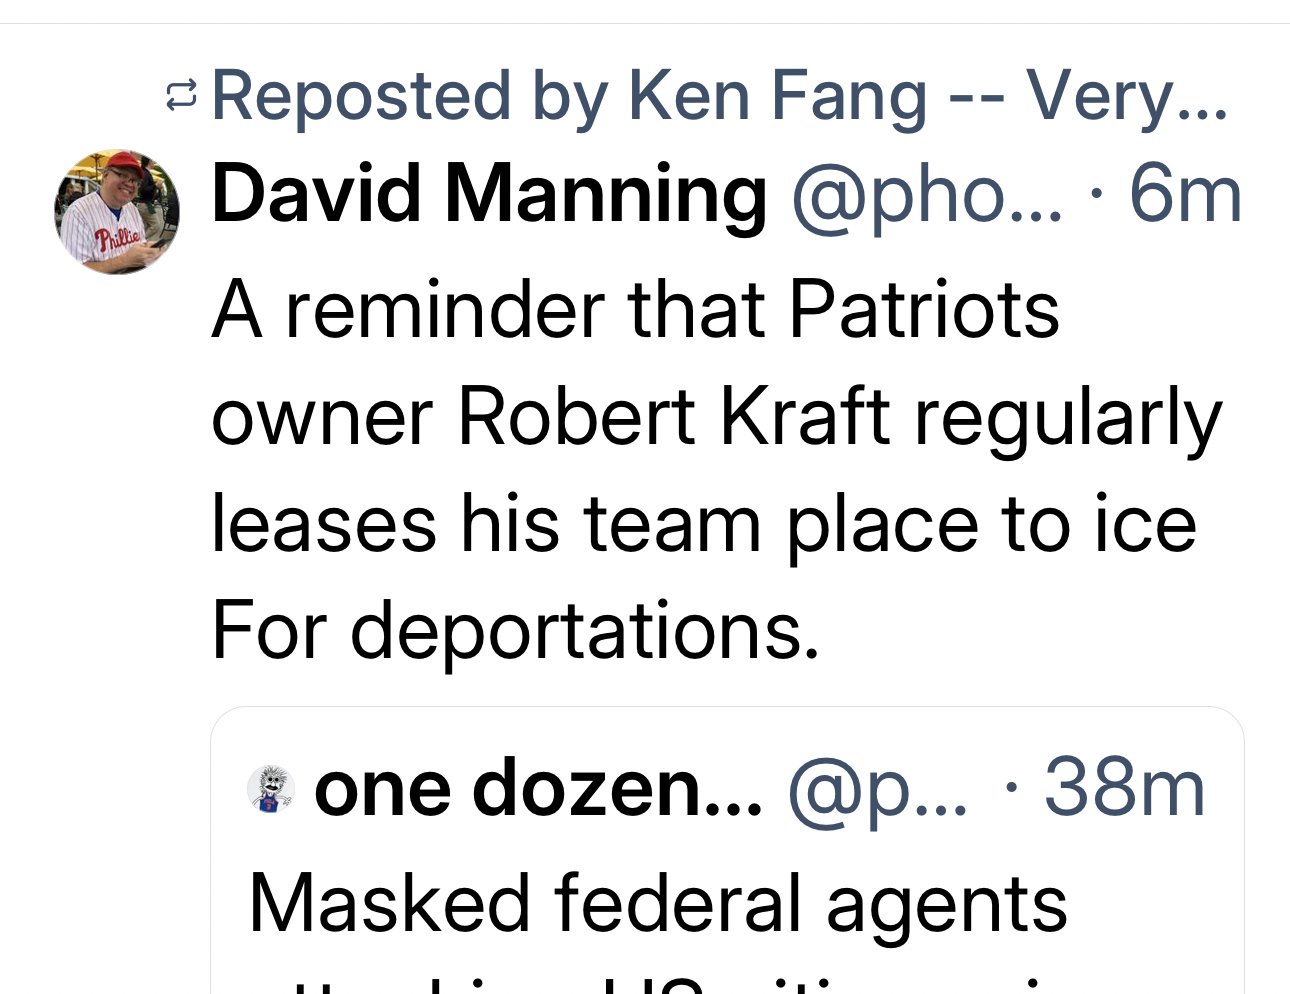Image resolution: width=1290 pixels, height=994 pixels.
Task: Click the "one dozen" quoted author avatar
Action: click(270, 789)
